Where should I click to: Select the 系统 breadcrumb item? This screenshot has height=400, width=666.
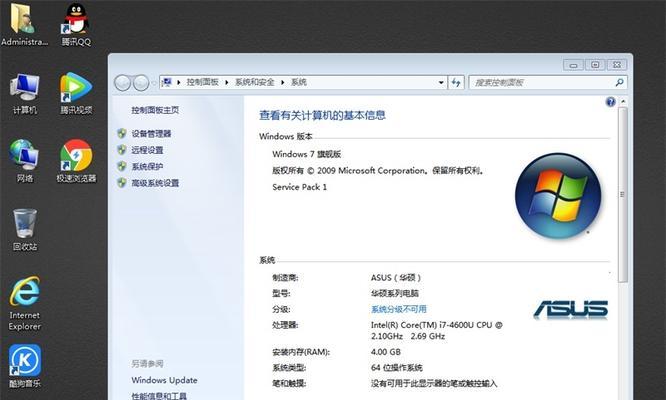tap(299, 82)
